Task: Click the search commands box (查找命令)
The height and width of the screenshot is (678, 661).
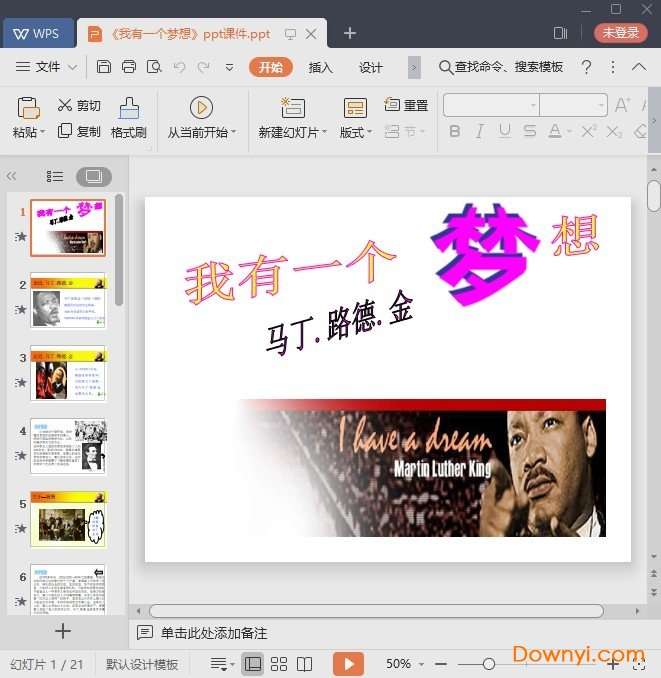Action: pos(501,67)
